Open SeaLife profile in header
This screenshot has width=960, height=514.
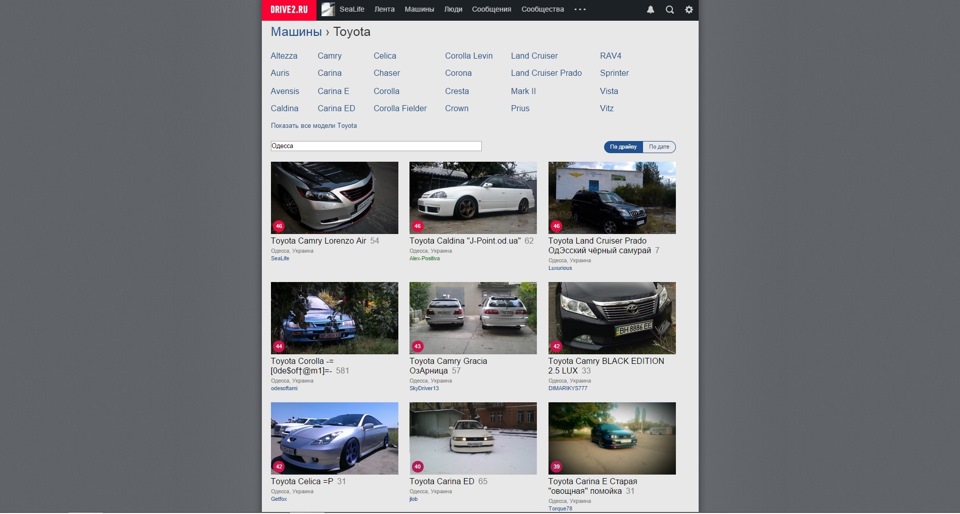click(352, 9)
